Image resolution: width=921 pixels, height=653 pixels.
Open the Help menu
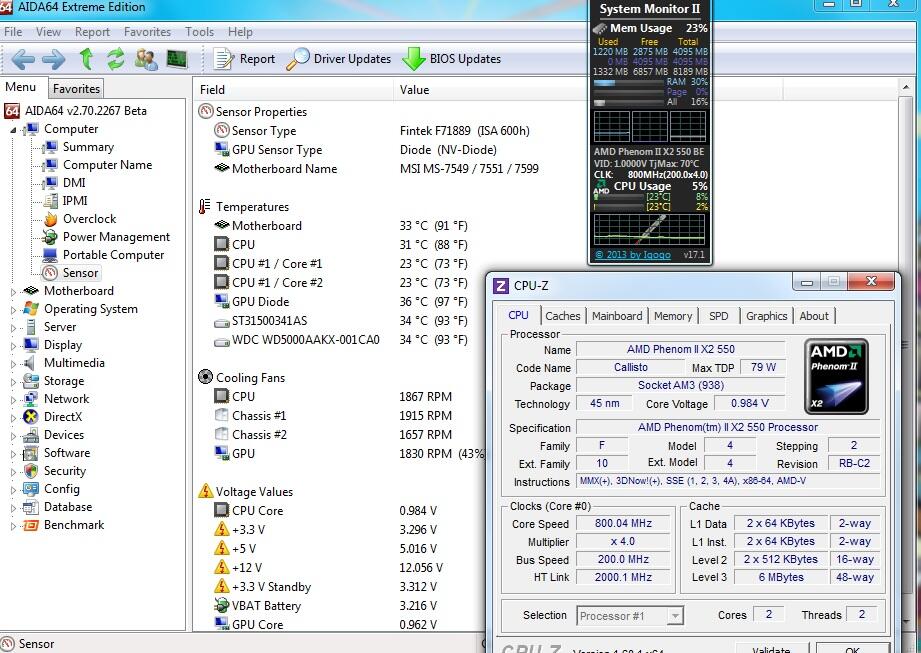click(240, 32)
